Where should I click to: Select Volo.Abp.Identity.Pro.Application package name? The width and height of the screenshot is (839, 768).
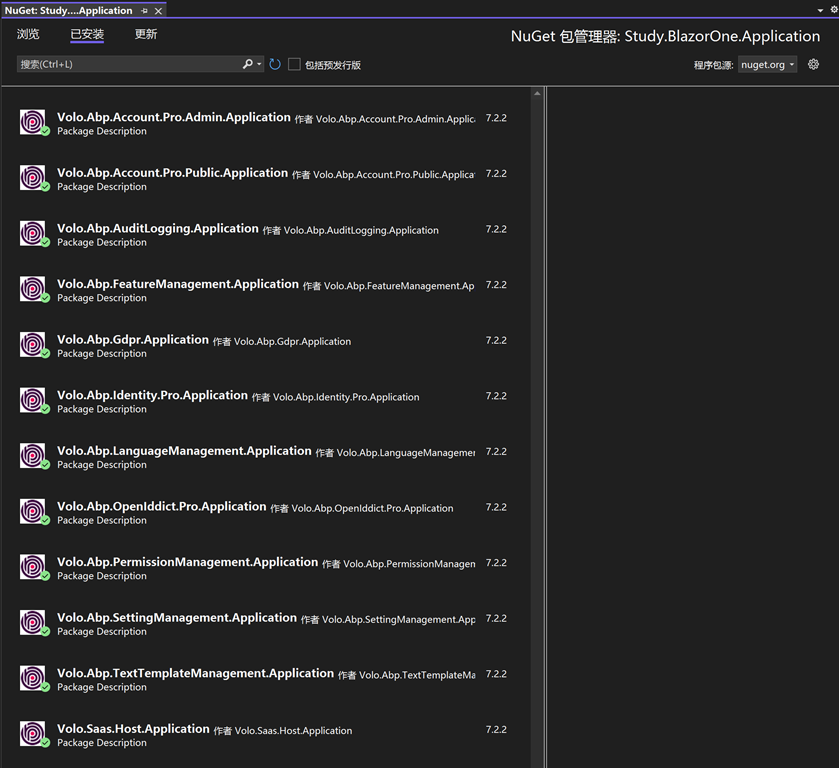tap(152, 396)
